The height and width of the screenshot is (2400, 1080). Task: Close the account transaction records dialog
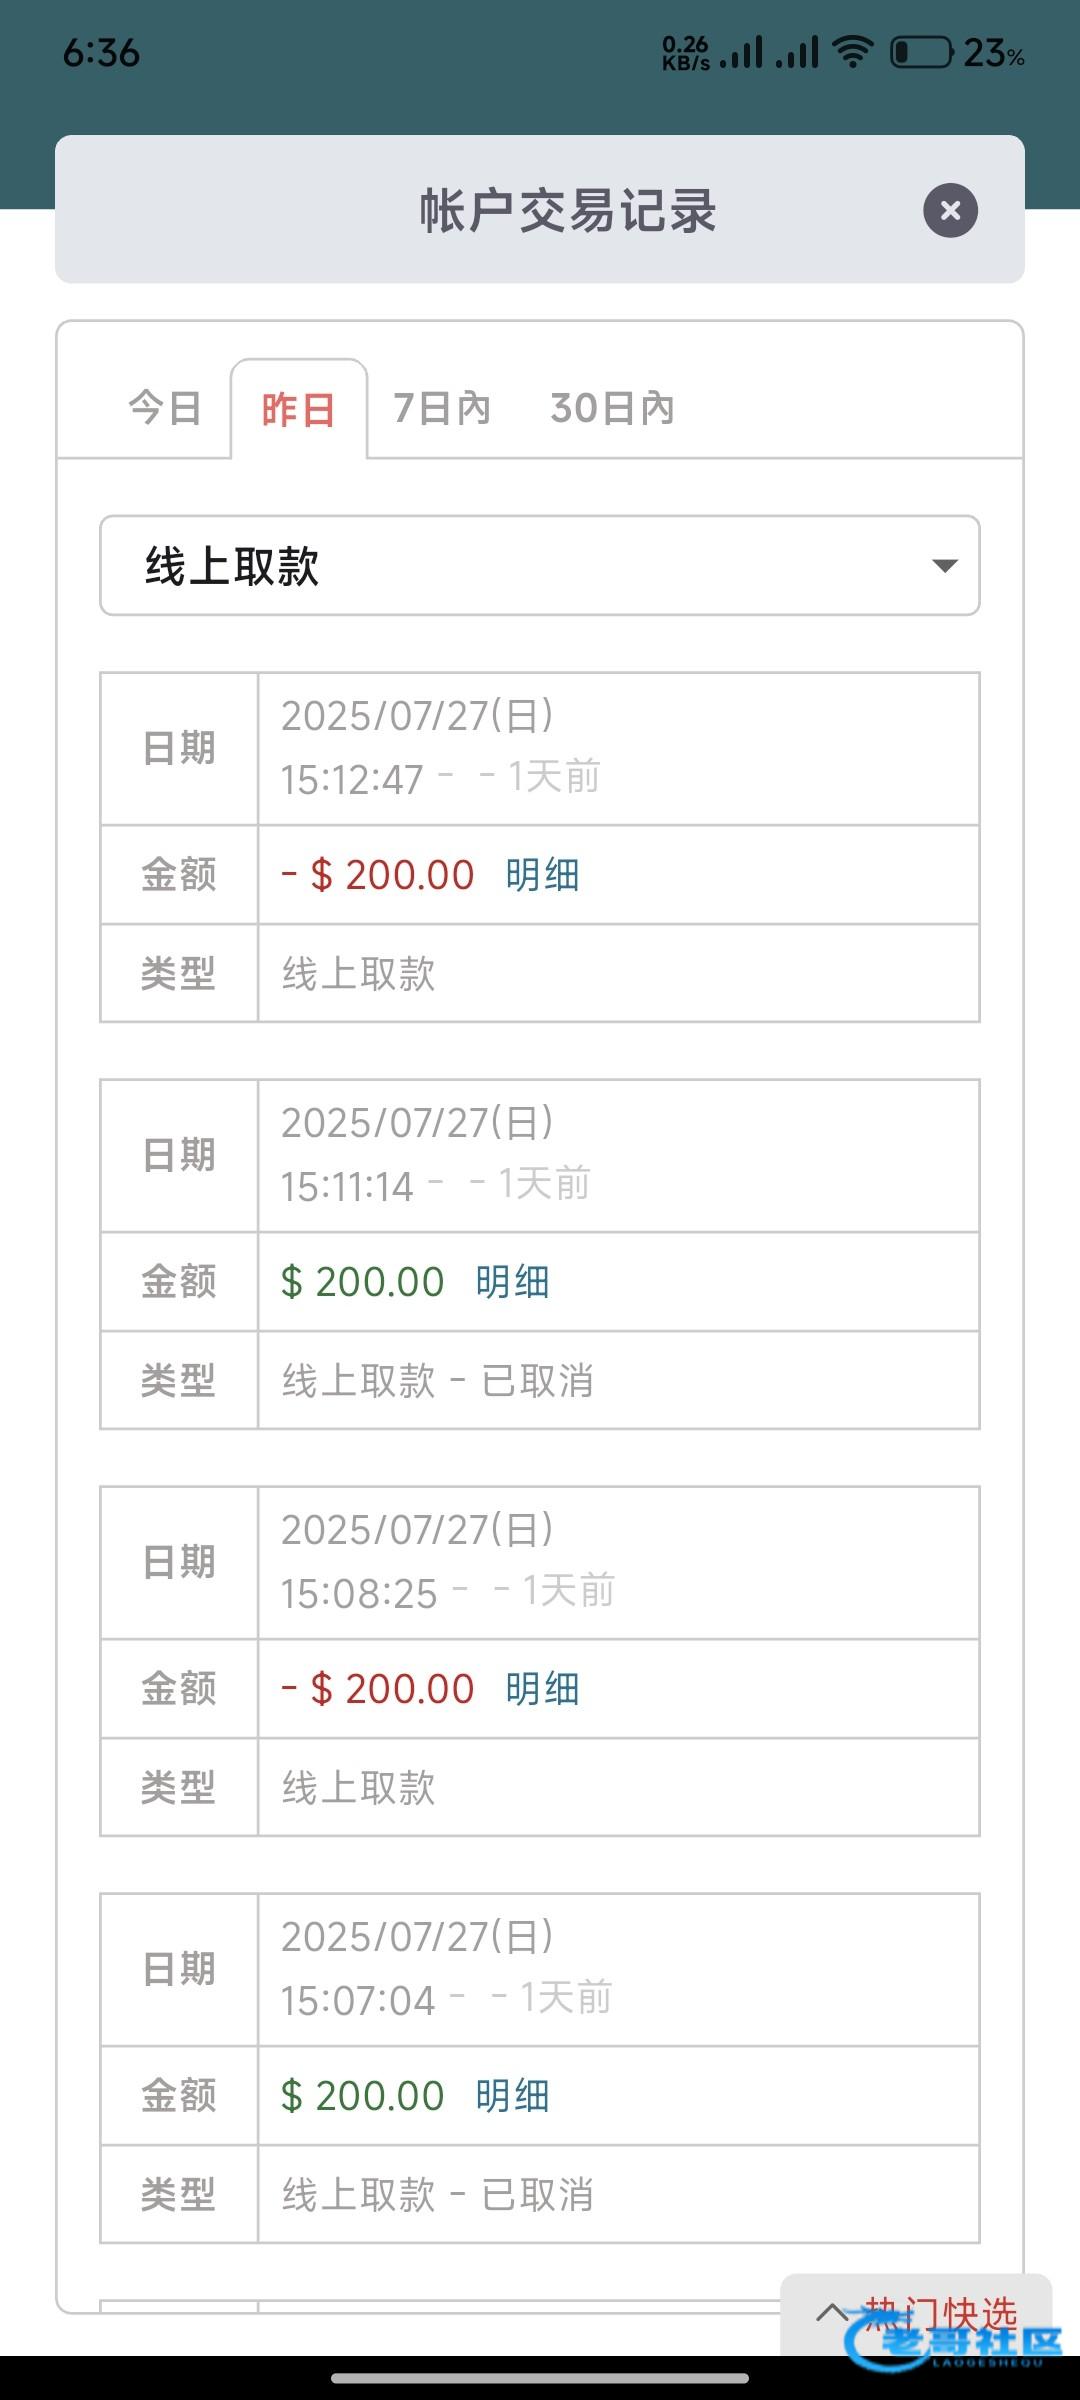[x=950, y=211]
